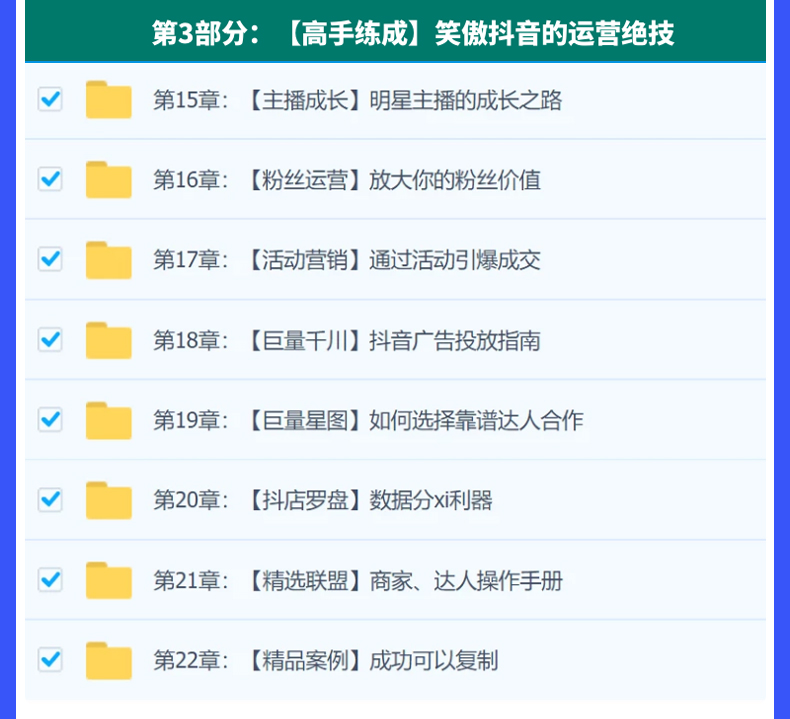Image resolution: width=790 pixels, height=719 pixels.
Task: Open the folder icon for 第16章 粉丝运营
Action: click(x=108, y=180)
